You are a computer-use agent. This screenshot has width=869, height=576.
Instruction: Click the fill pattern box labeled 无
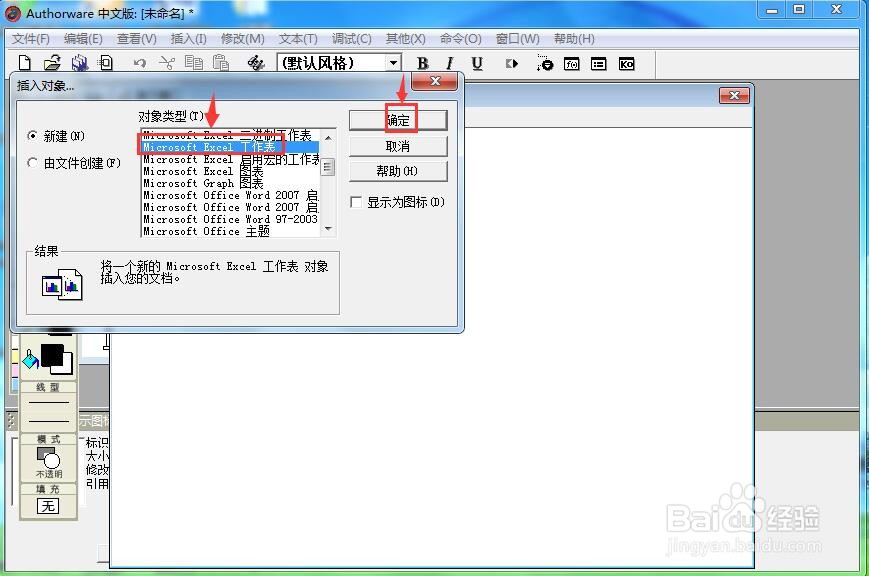pos(48,506)
